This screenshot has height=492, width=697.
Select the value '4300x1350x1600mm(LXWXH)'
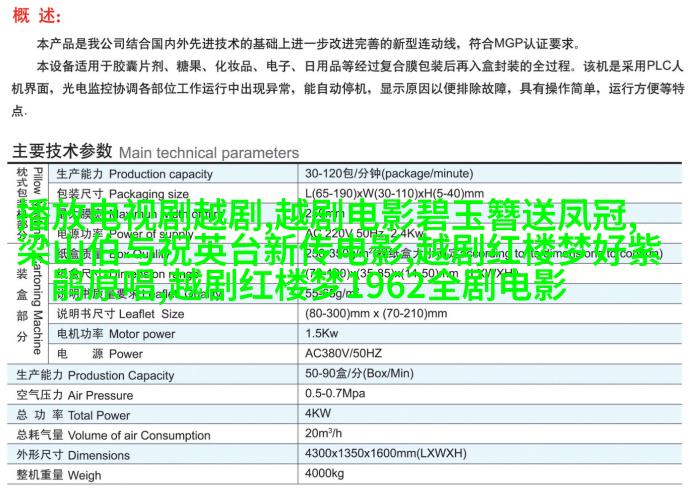pos(386,453)
